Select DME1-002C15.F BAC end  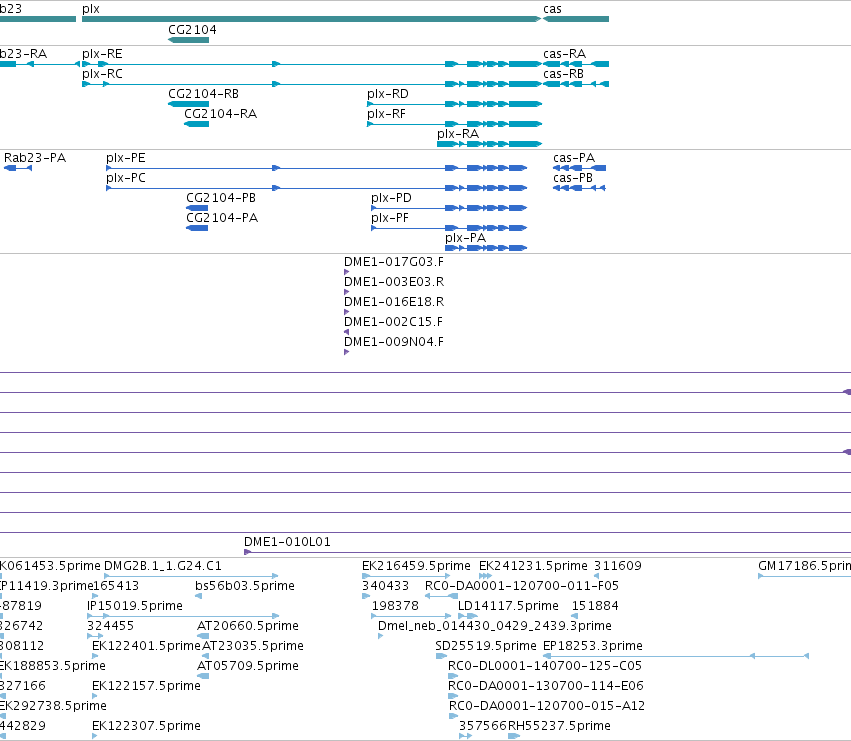click(347, 332)
